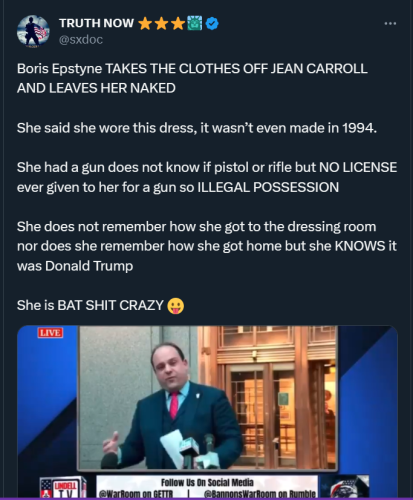This screenshot has height=500, width=413.
Task: Click the third gold star beside name
Action: 178,24
